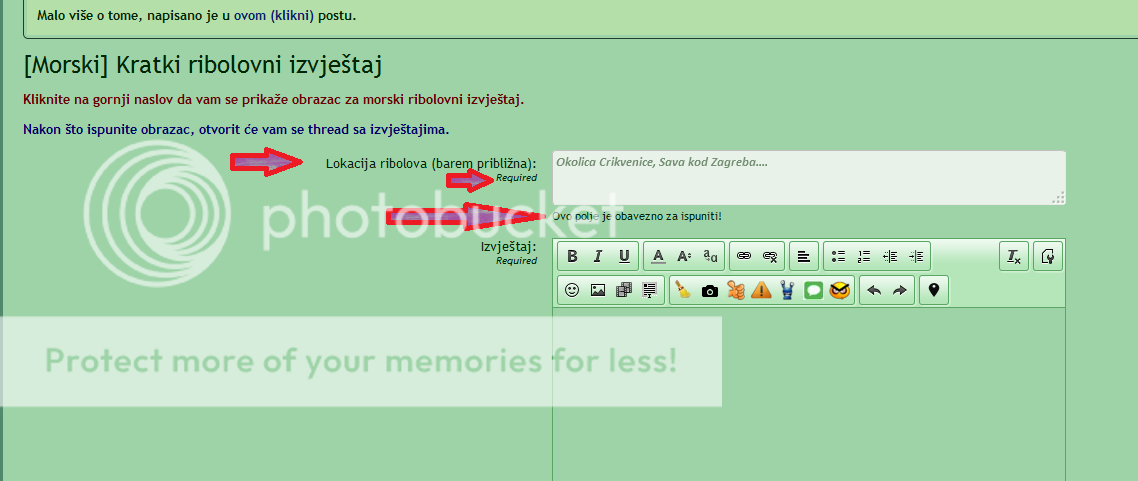Viewport: 1138px width, 481px height.
Task: Click the orange warning triangle icon
Action: pyautogui.click(x=761, y=290)
